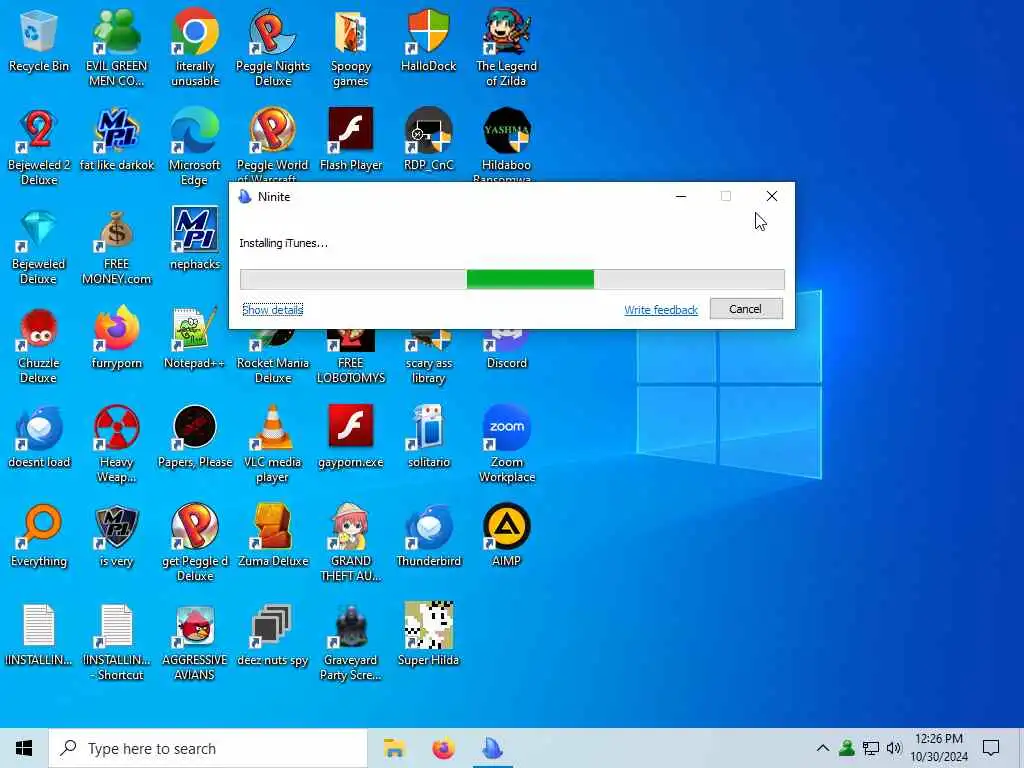Open the network tray icon

pyautogui.click(x=871, y=748)
